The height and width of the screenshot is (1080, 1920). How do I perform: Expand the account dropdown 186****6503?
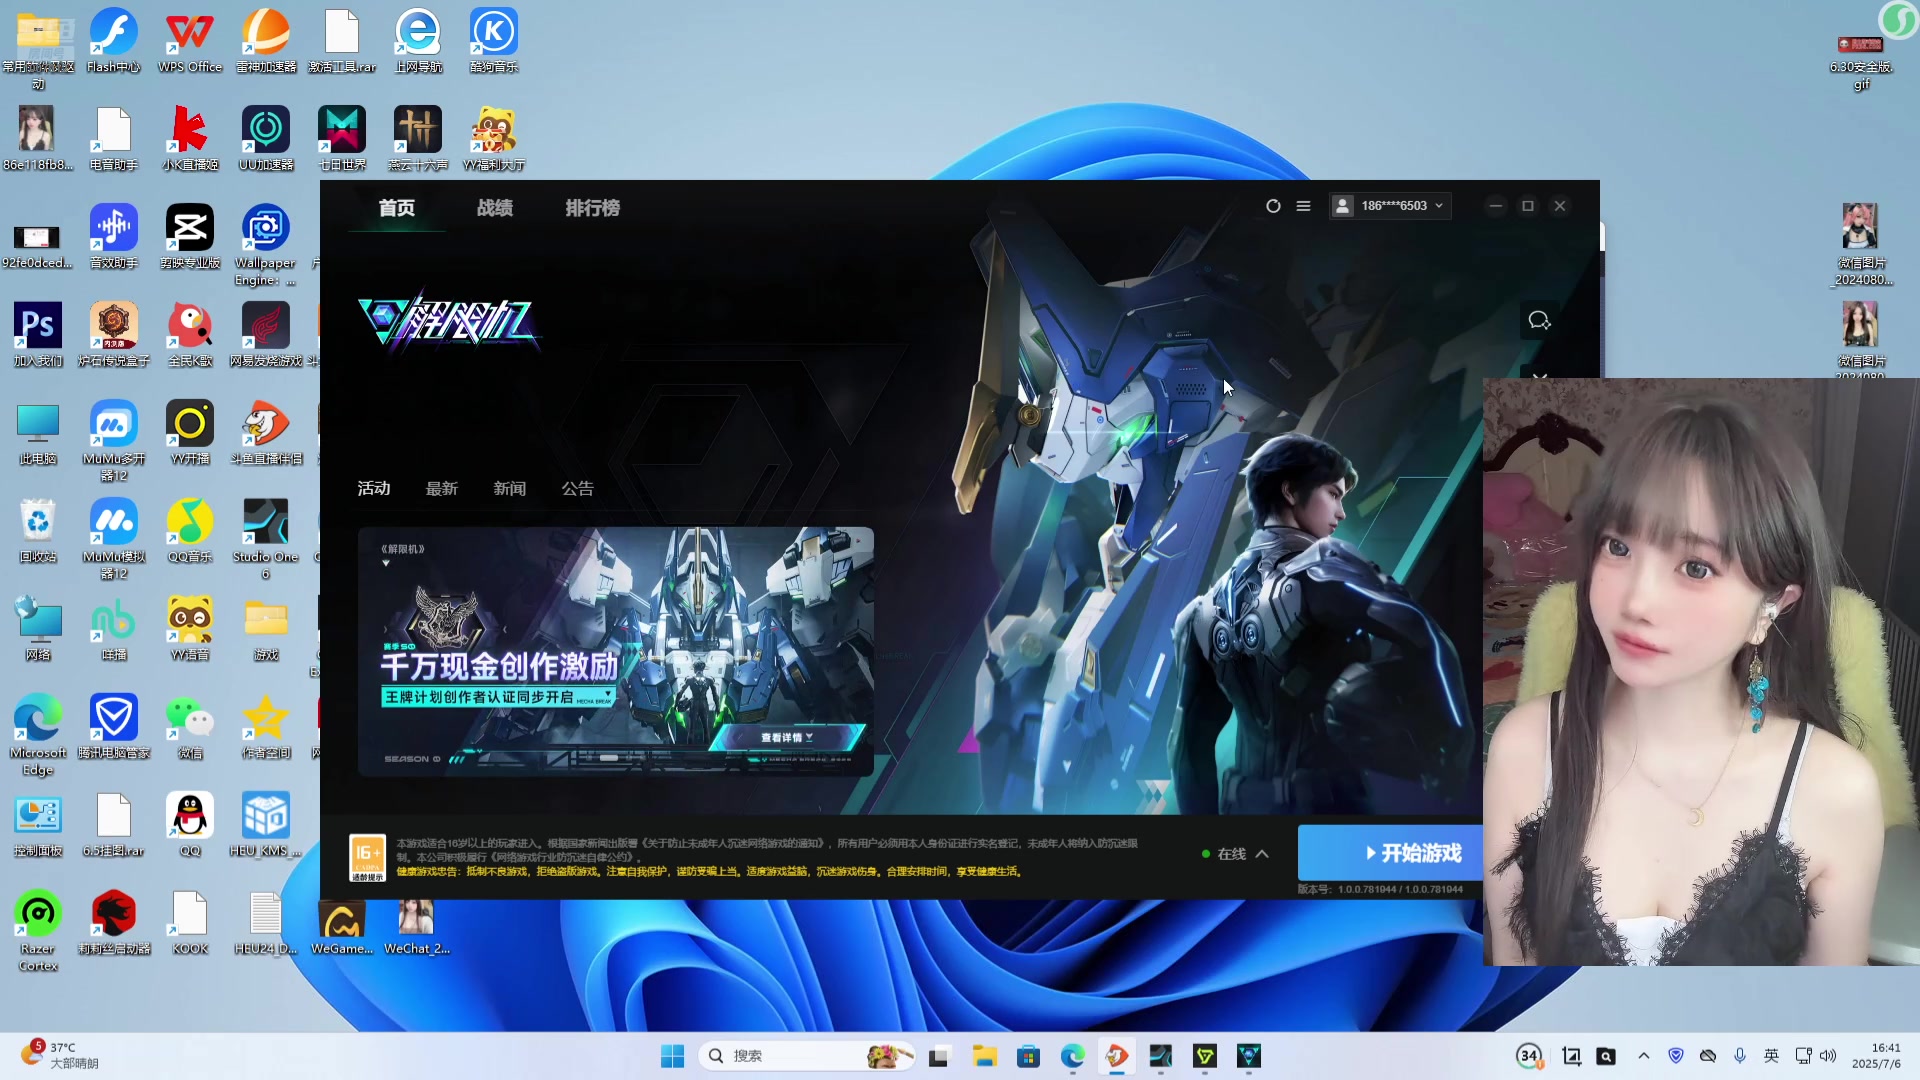(1390, 206)
